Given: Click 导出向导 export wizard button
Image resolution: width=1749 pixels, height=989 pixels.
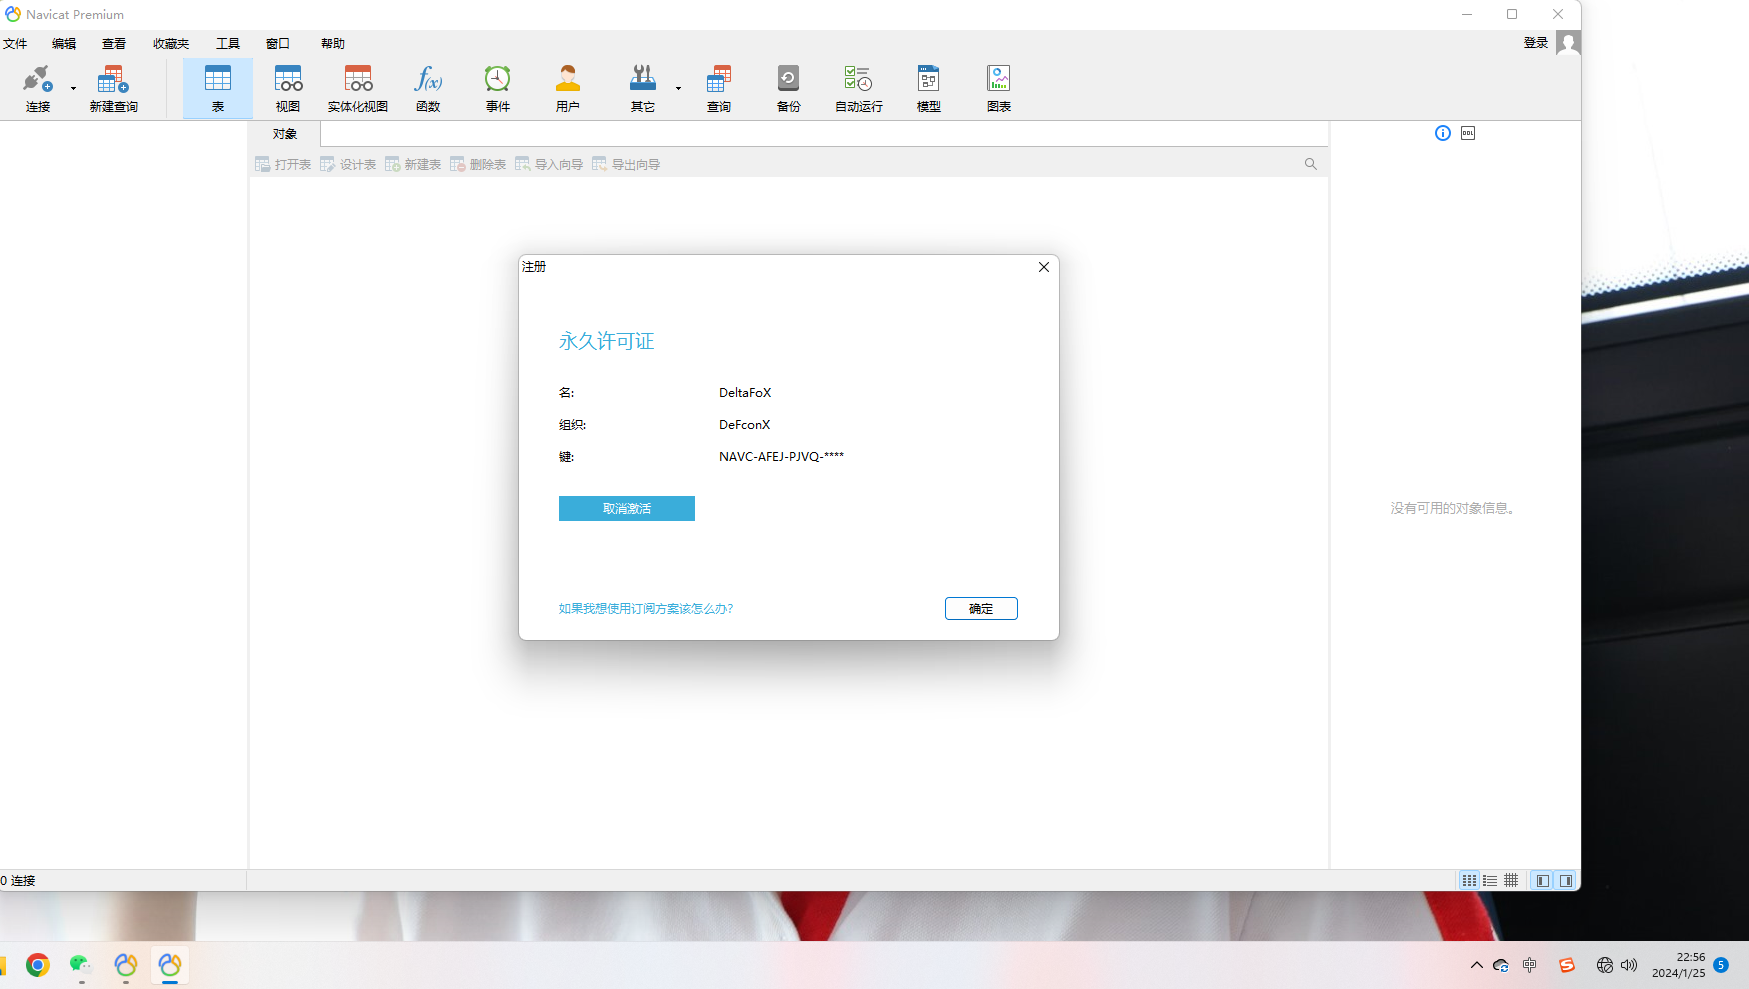Looking at the screenshot, I should coord(626,164).
